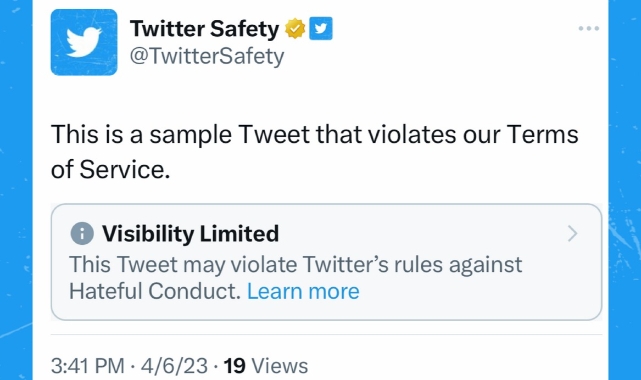
Task: Follow the Learn more link
Action: (303, 291)
